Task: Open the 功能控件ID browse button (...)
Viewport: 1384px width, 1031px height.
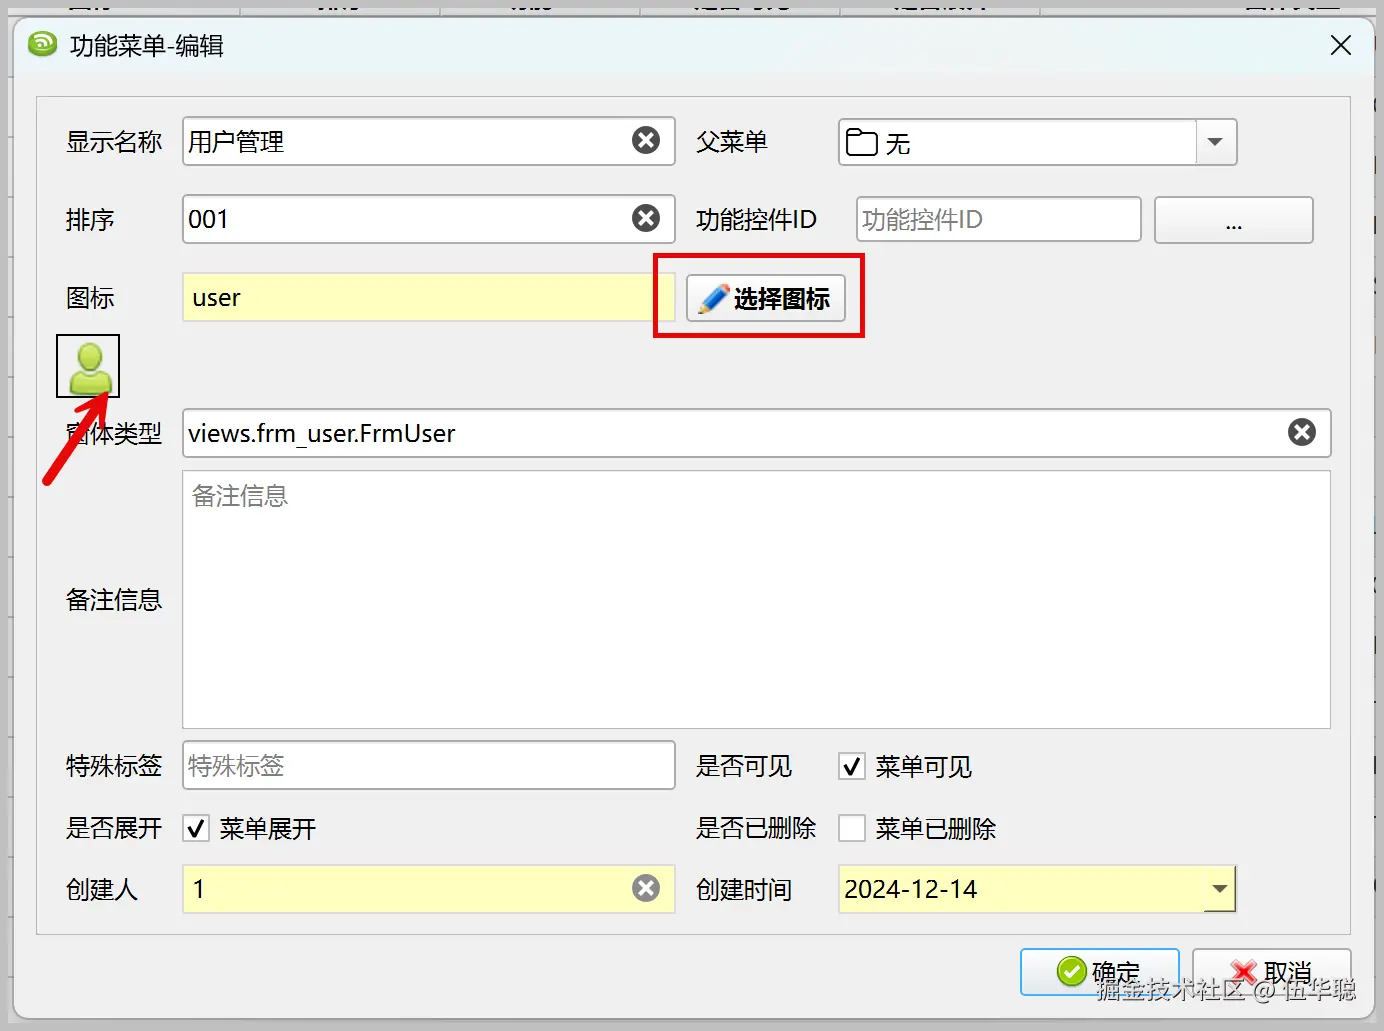Action: coord(1234,220)
